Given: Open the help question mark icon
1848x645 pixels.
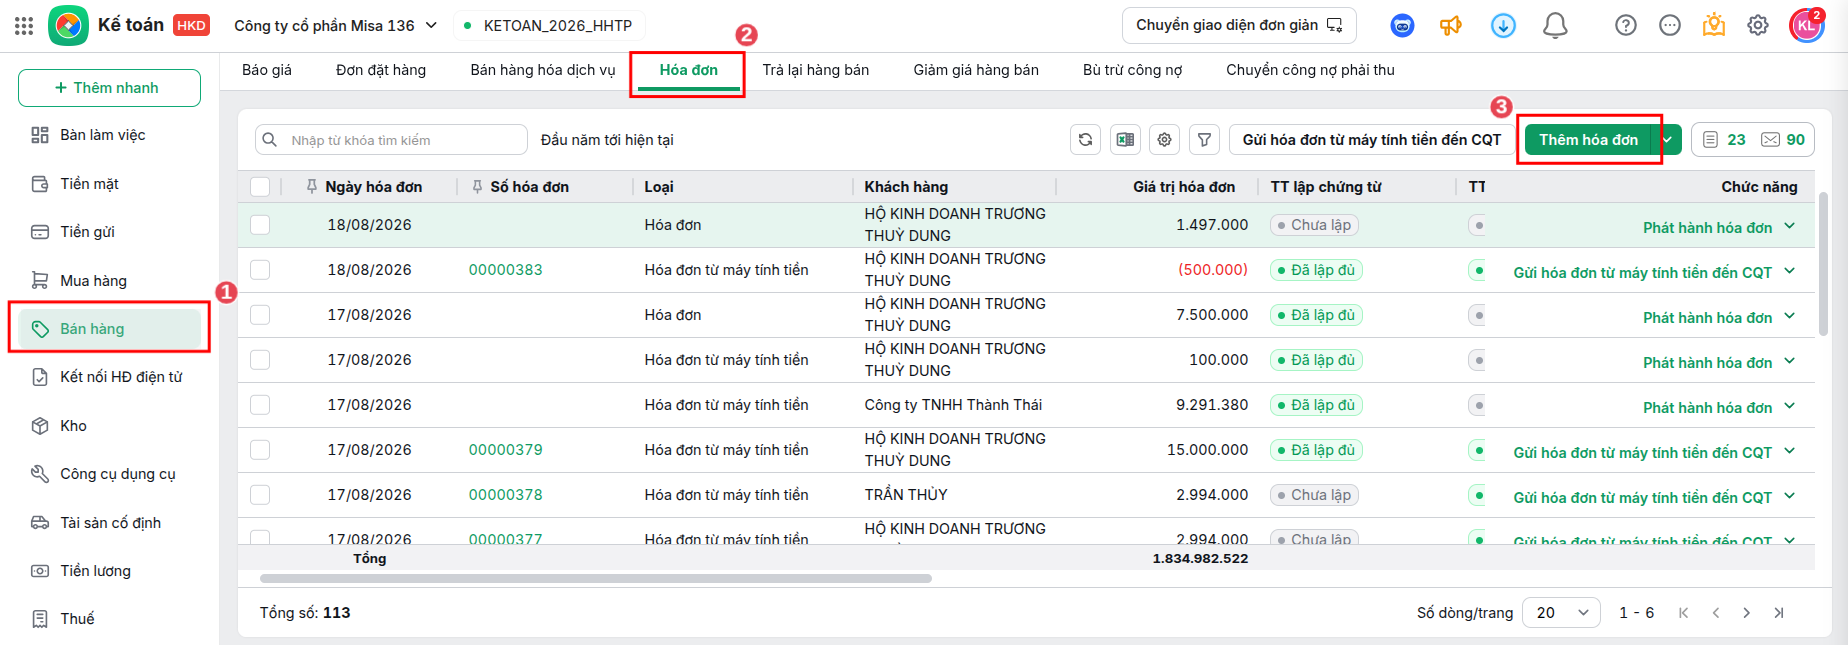Looking at the screenshot, I should 1626,26.
